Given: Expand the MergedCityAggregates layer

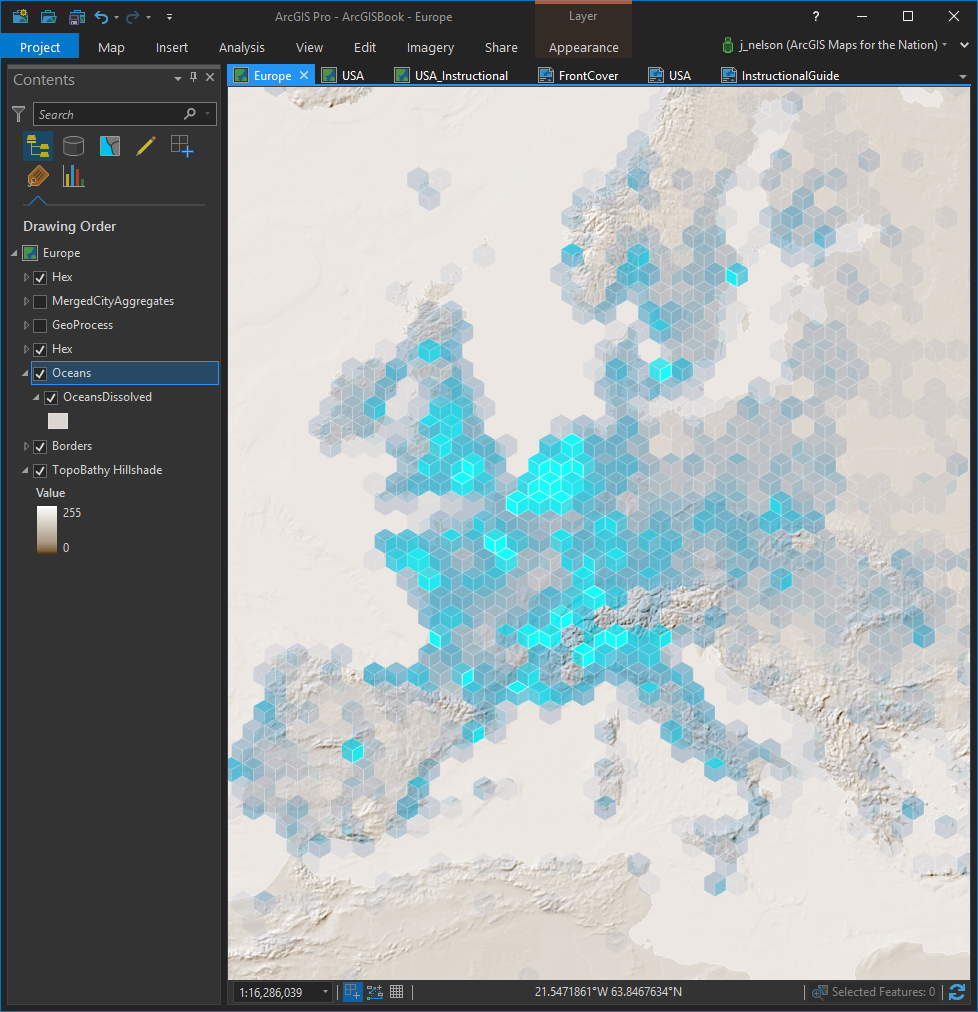Looking at the screenshot, I should 26,301.
